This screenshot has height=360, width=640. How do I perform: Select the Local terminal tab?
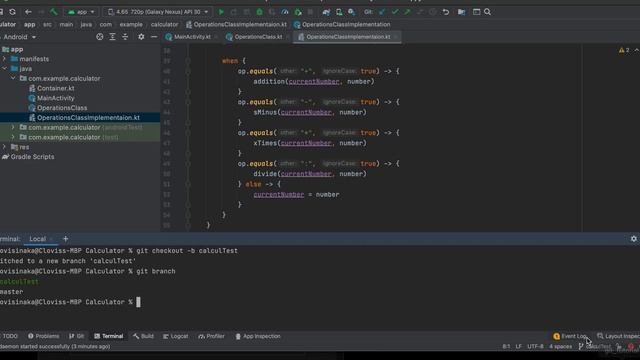click(x=38, y=239)
